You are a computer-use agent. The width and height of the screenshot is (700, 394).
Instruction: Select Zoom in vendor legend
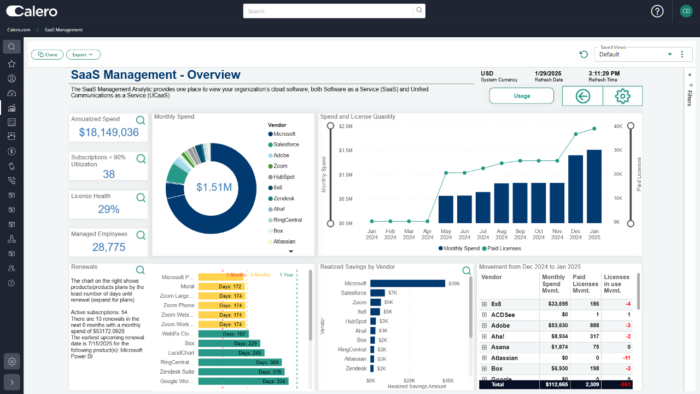point(278,166)
